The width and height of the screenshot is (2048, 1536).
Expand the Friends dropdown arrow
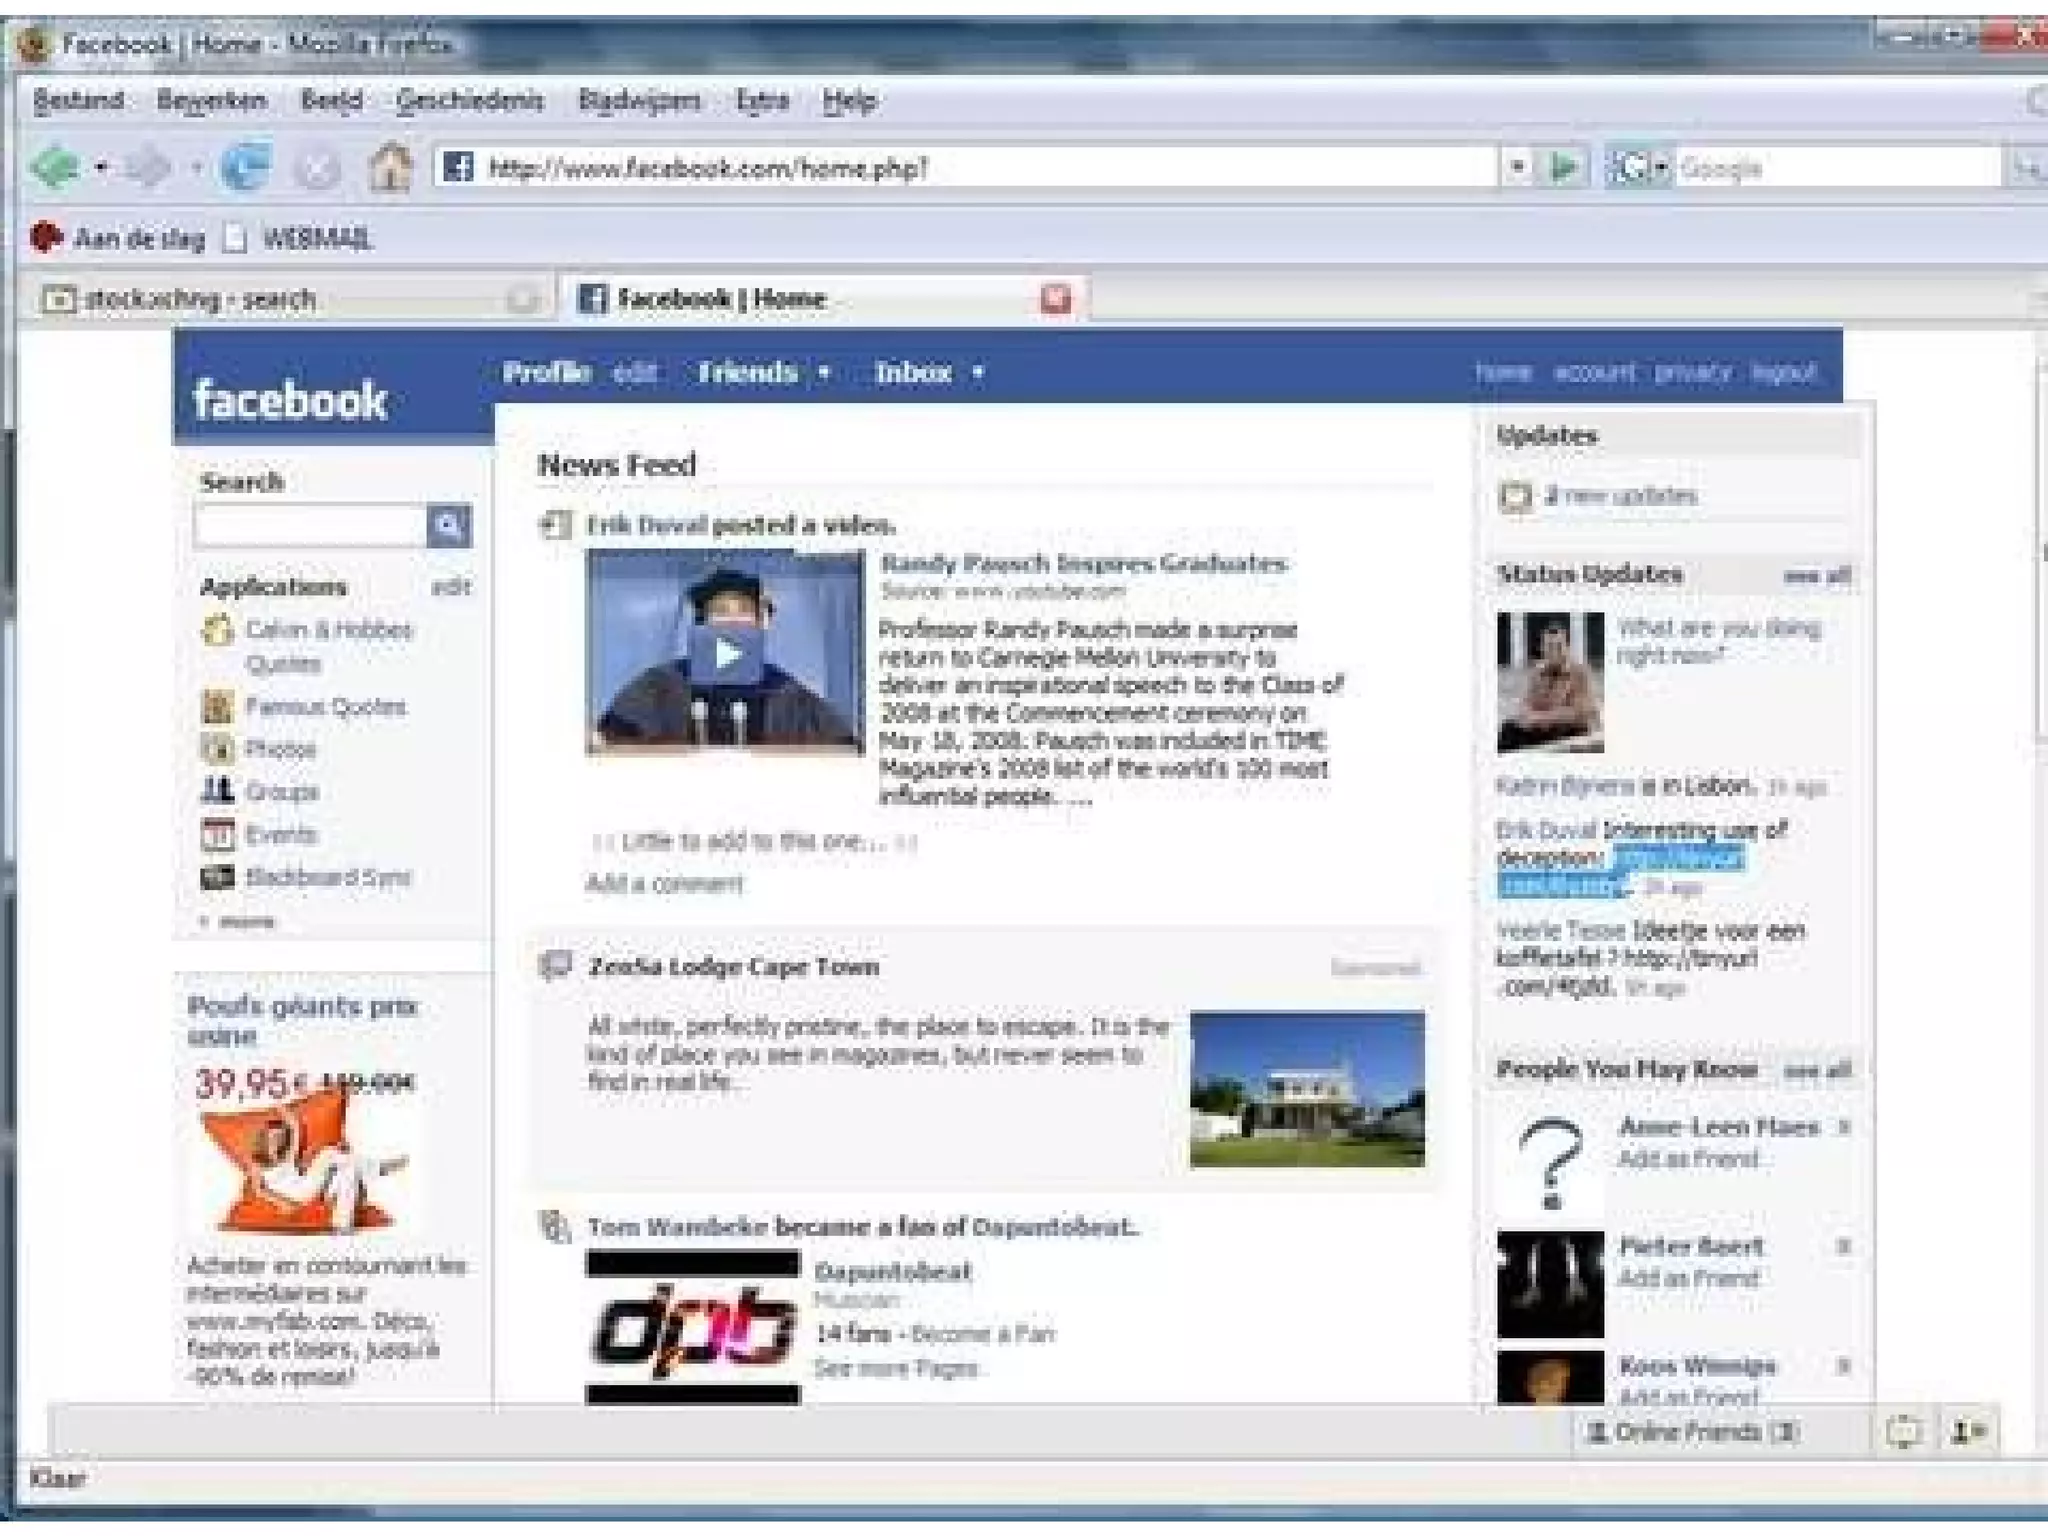[825, 372]
